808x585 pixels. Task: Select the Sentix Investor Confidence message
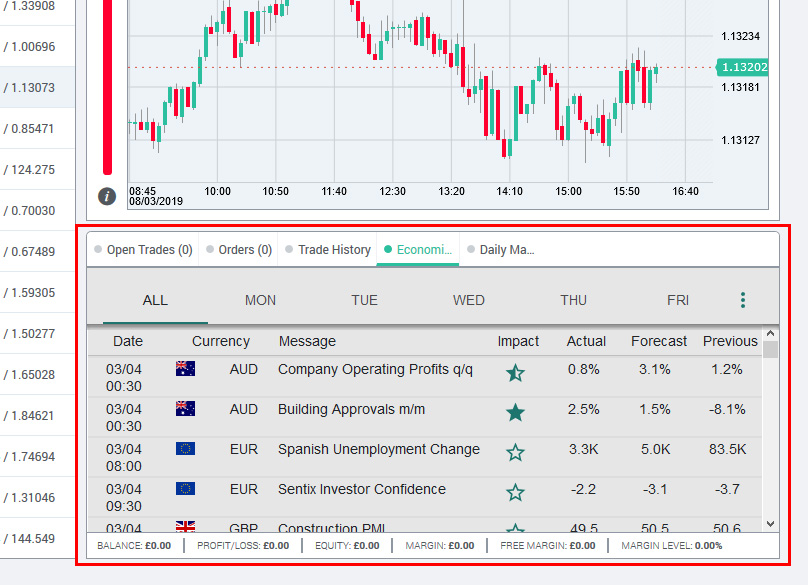point(362,489)
